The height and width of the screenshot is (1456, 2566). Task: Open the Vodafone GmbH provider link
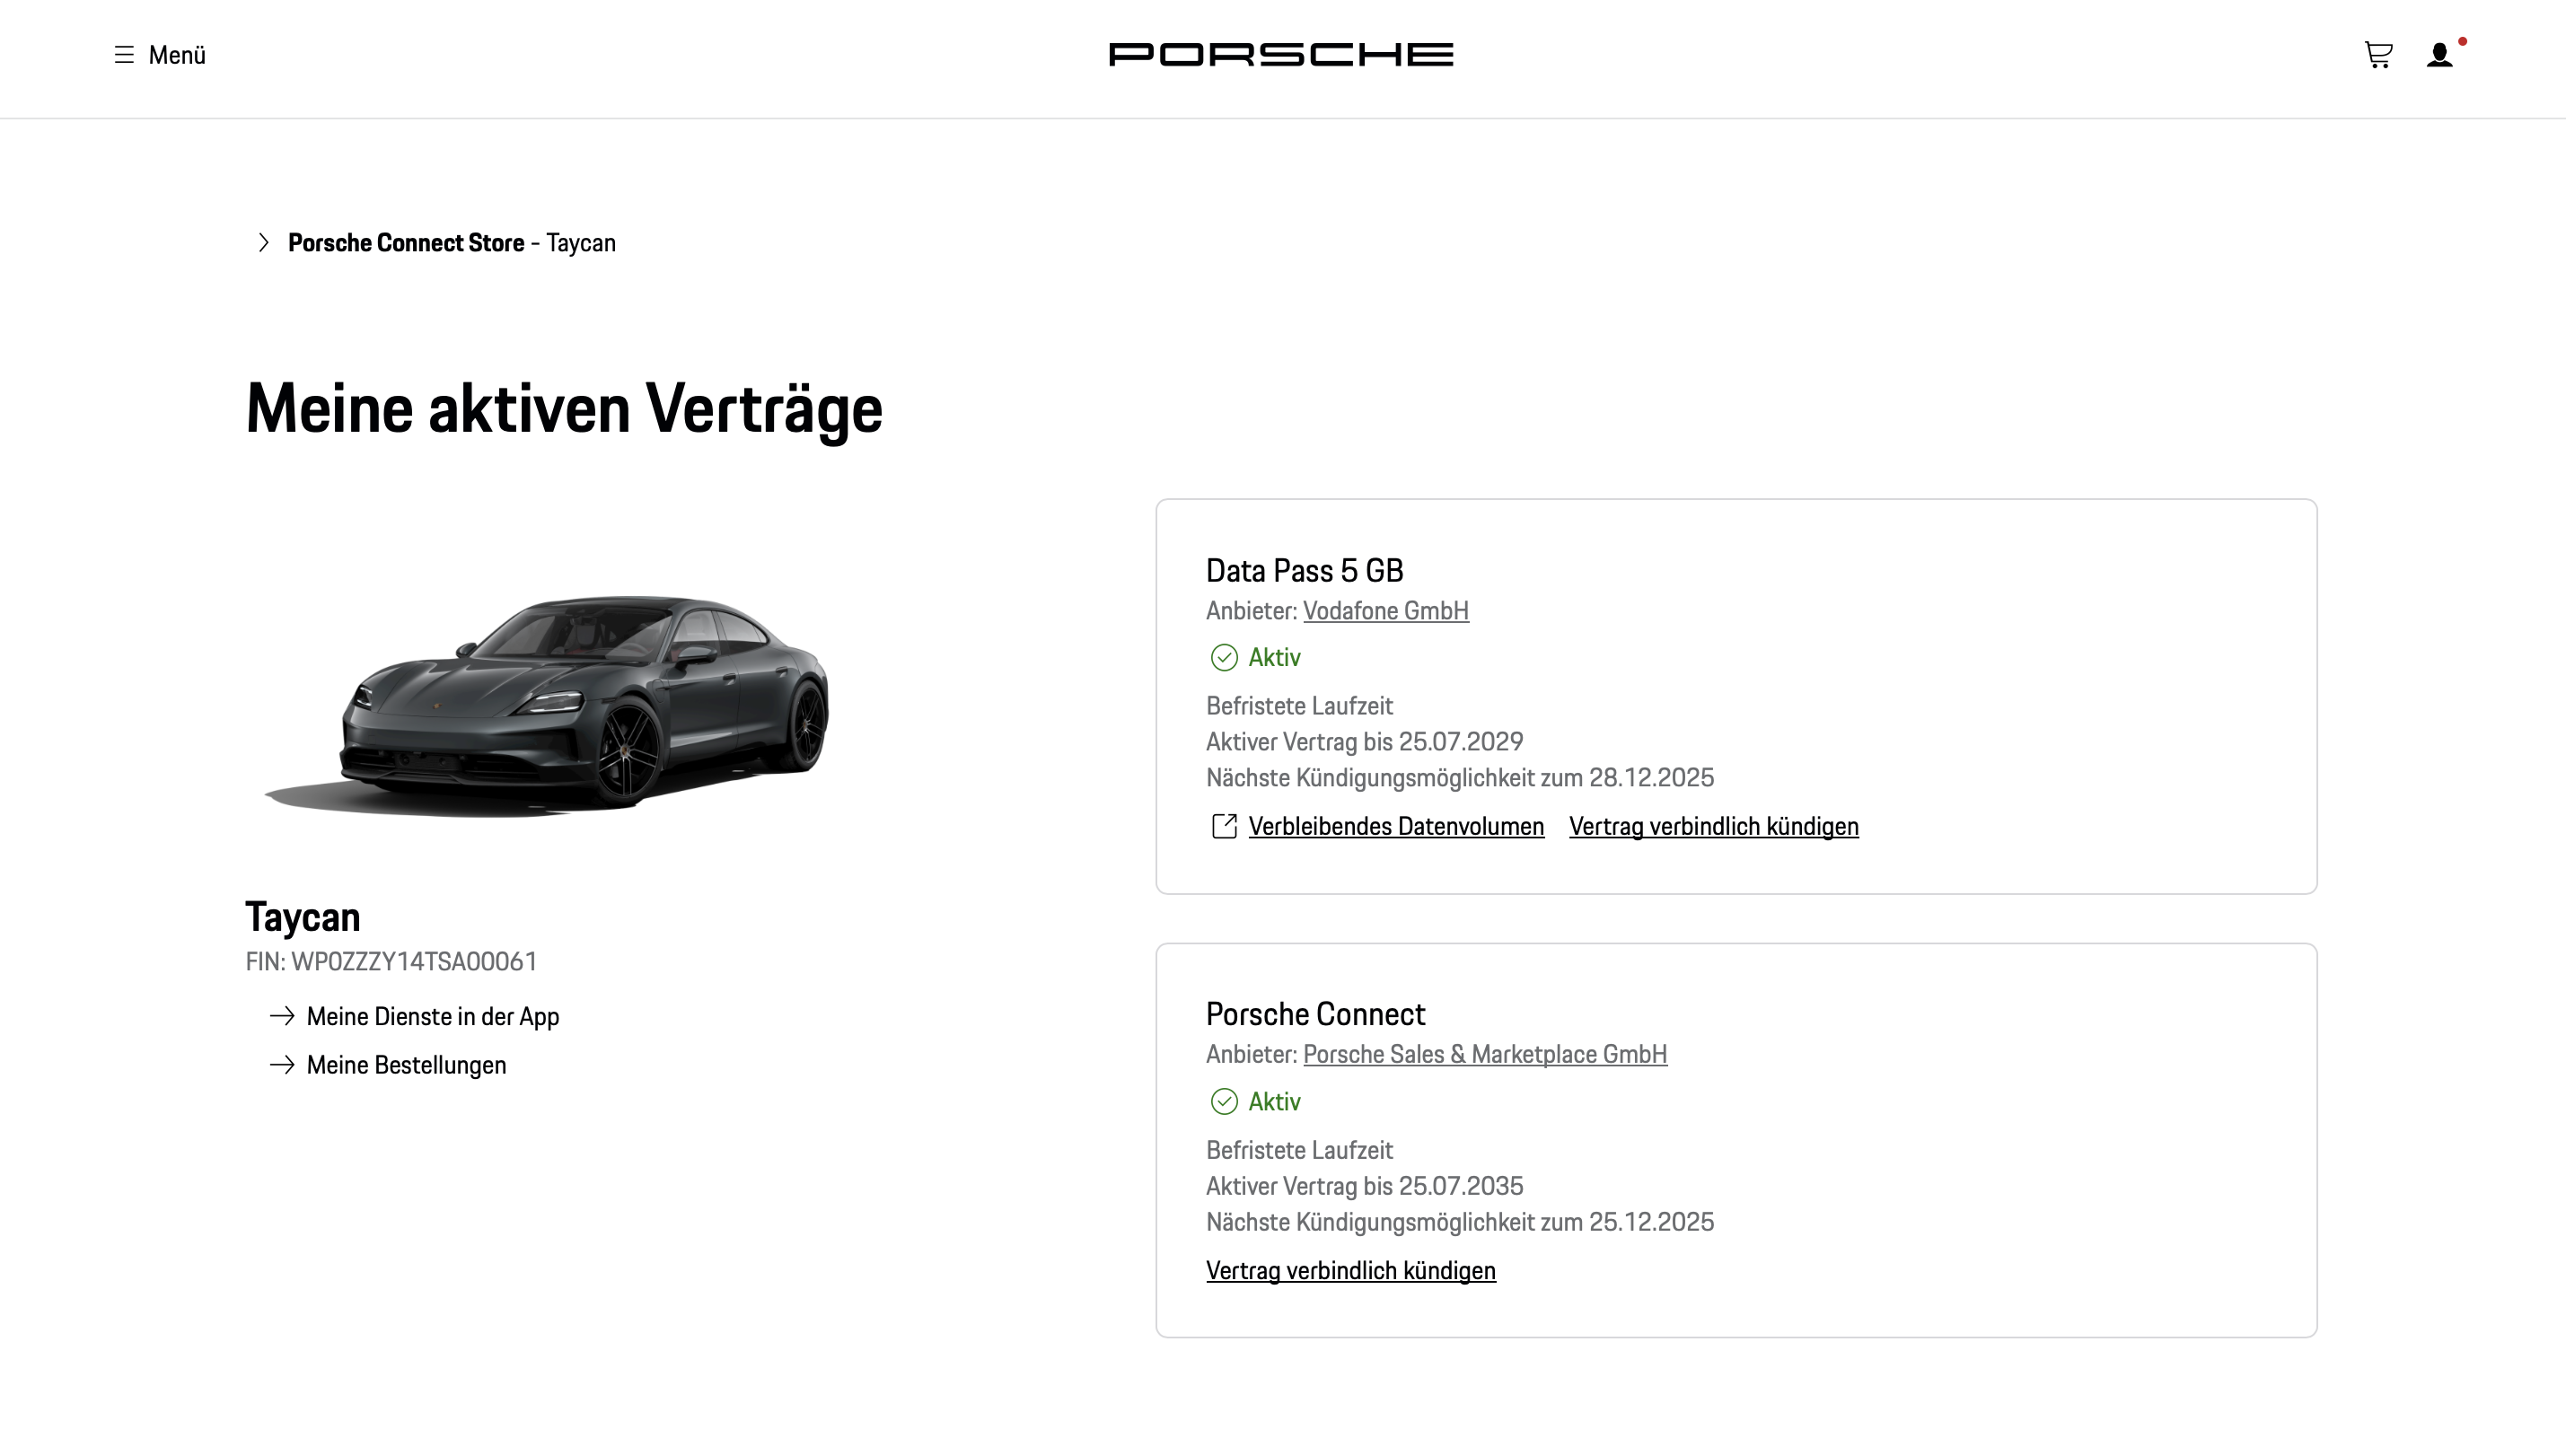click(x=1386, y=611)
